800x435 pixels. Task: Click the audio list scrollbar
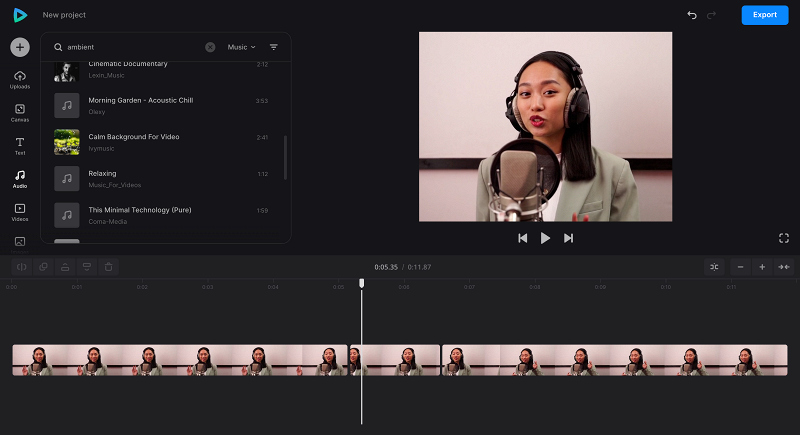[285, 158]
